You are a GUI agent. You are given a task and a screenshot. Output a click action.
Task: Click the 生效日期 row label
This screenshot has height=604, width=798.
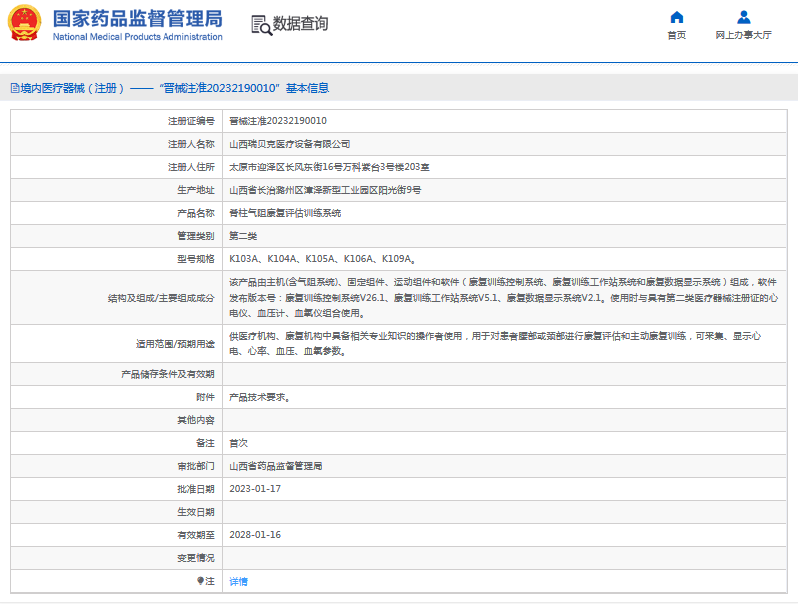pyautogui.click(x=196, y=512)
